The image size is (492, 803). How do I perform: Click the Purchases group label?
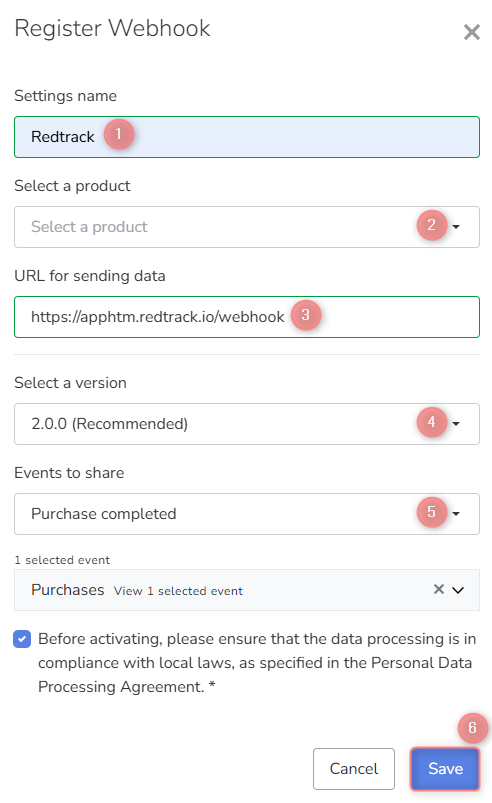click(x=68, y=590)
